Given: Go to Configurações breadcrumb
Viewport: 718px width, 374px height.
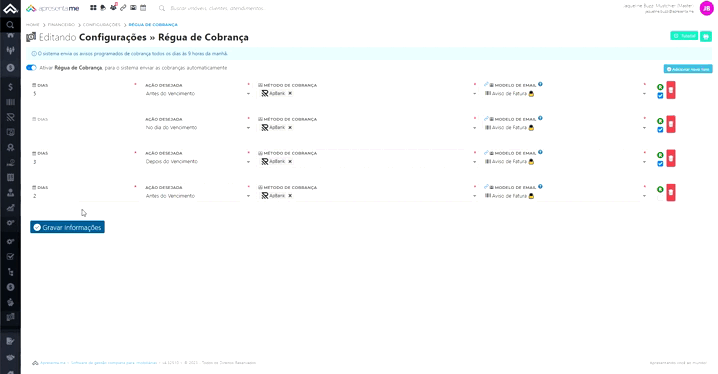Looking at the screenshot, I should tap(102, 25).
